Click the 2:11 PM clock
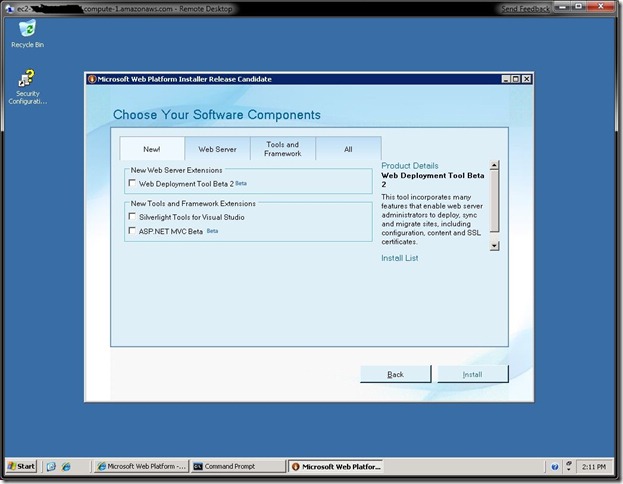This screenshot has width=623, height=484. click(594, 467)
